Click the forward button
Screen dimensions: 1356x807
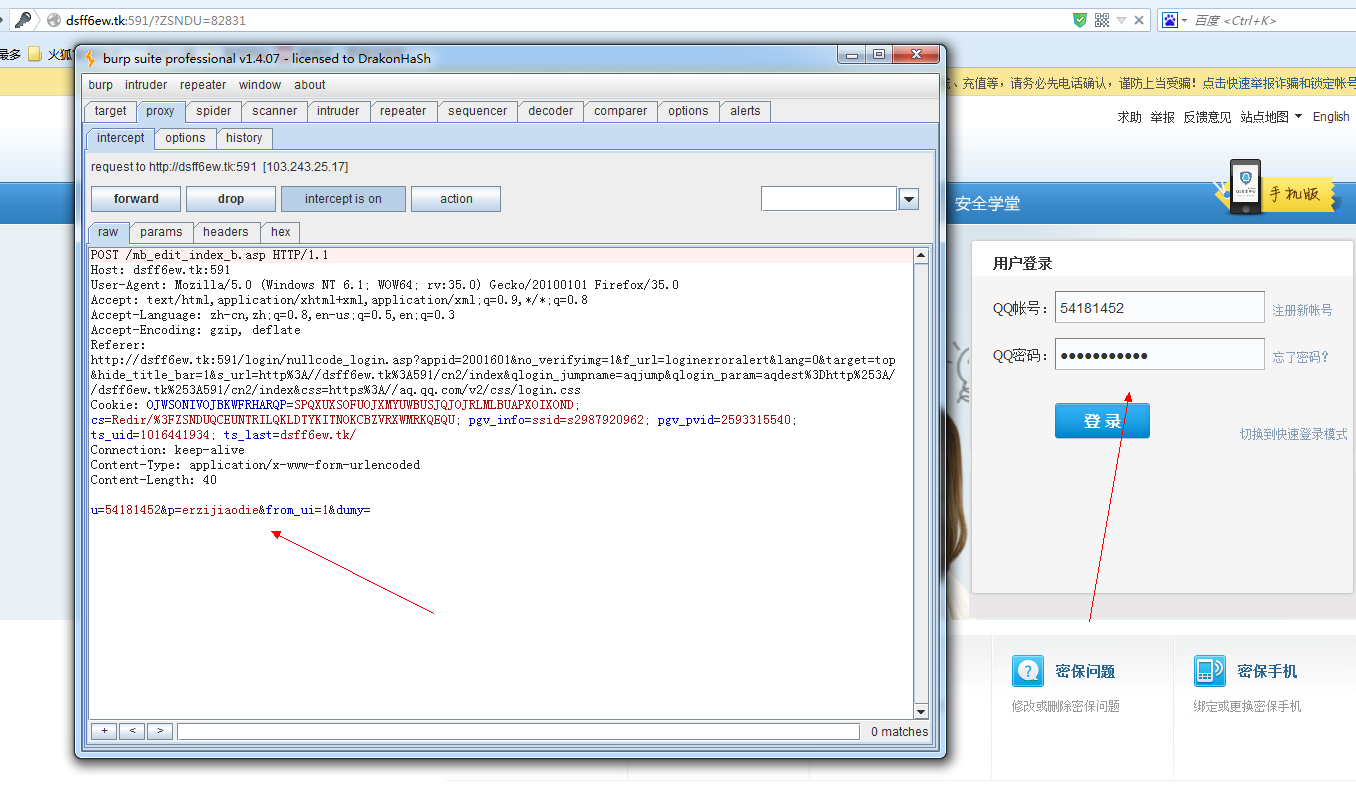click(x=136, y=199)
